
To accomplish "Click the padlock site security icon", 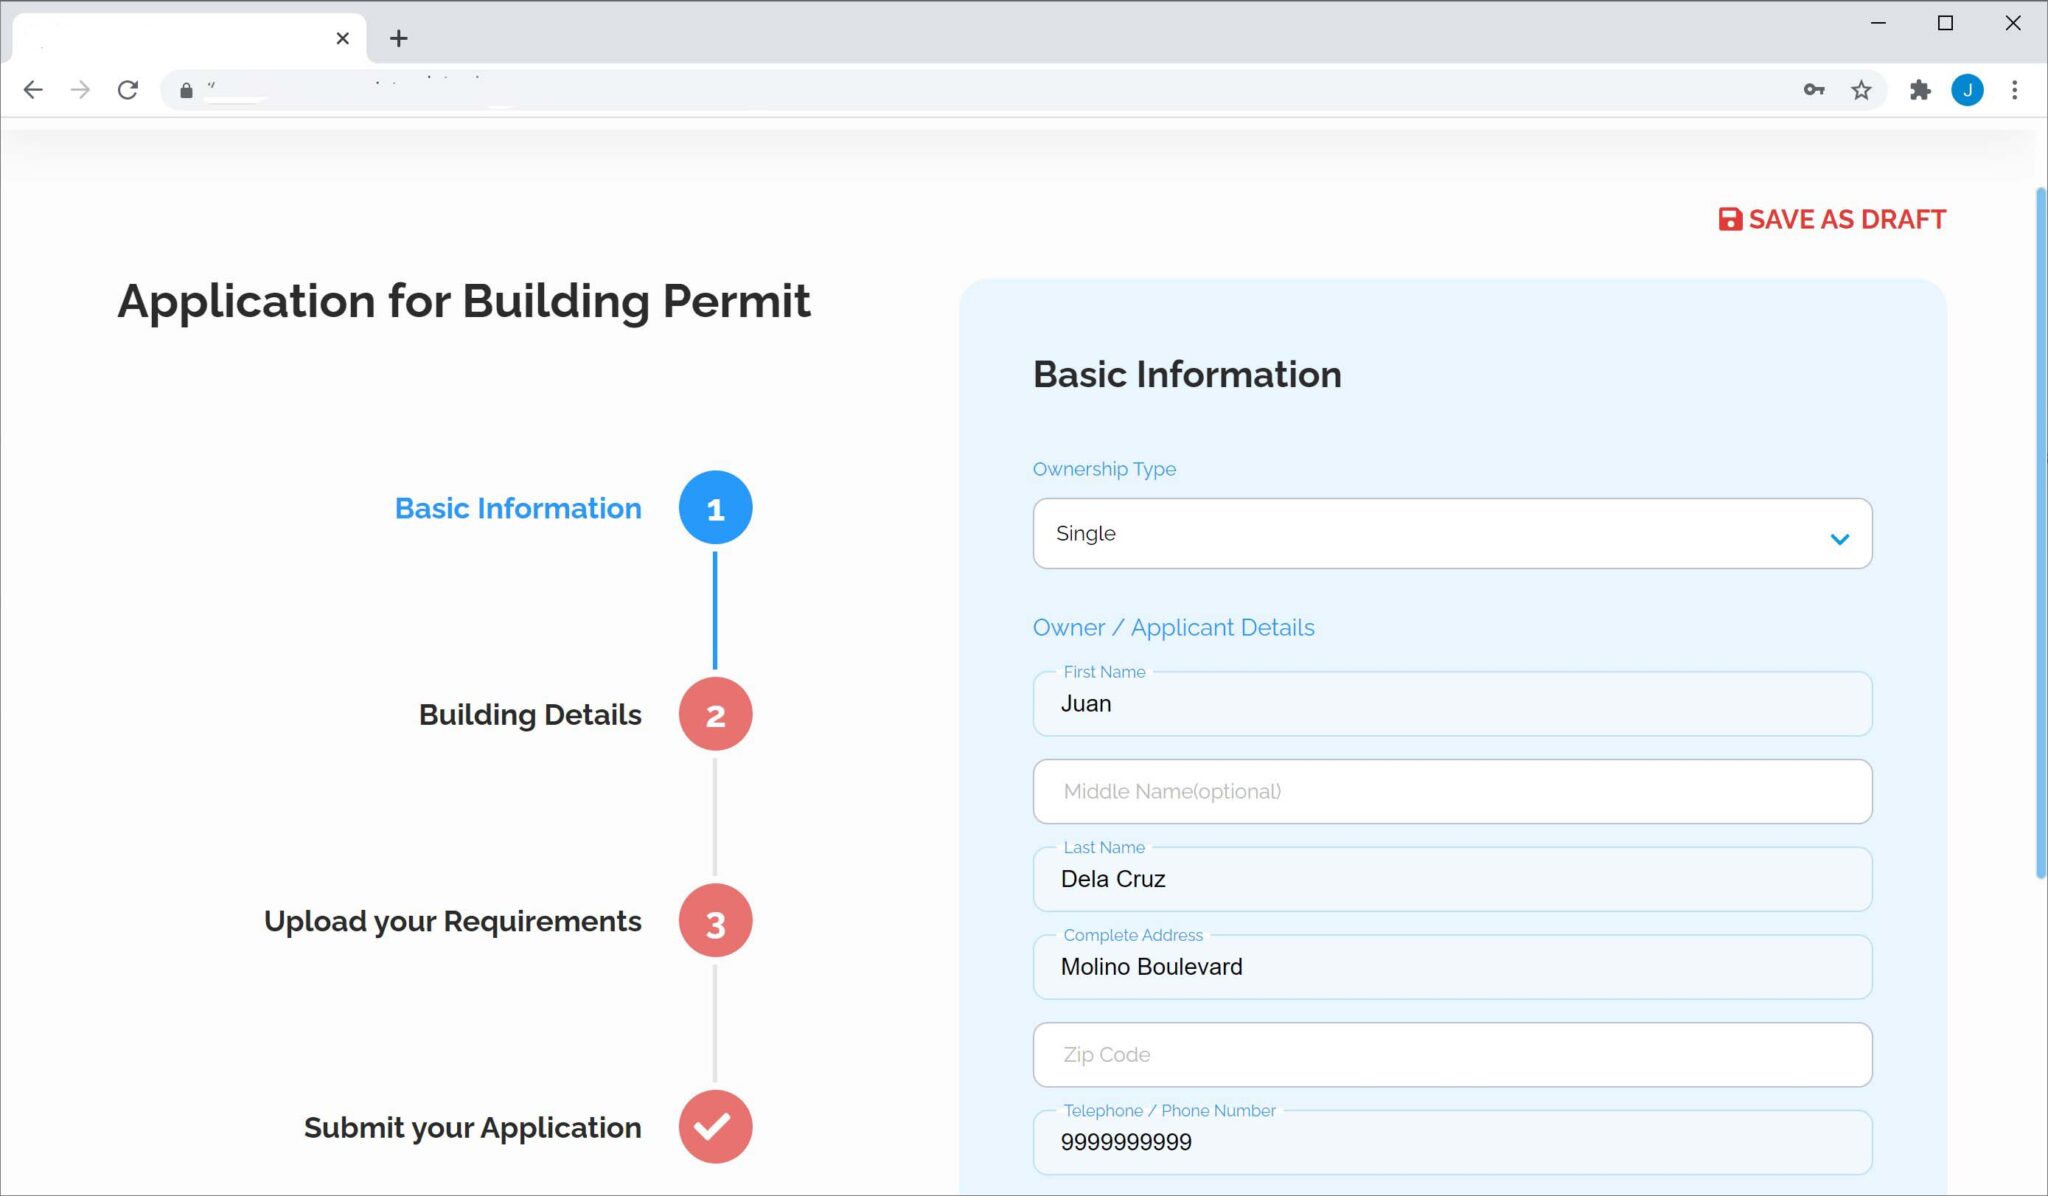I will pos(185,89).
